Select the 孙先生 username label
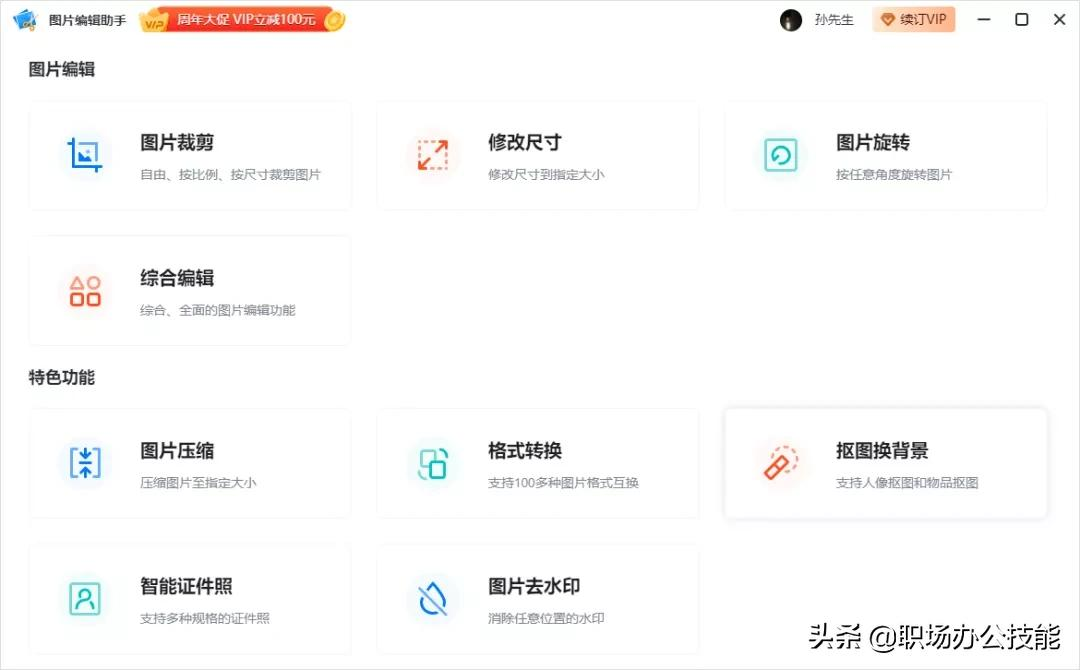Image resolution: width=1080 pixels, height=670 pixels. click(x=834, y=20)
